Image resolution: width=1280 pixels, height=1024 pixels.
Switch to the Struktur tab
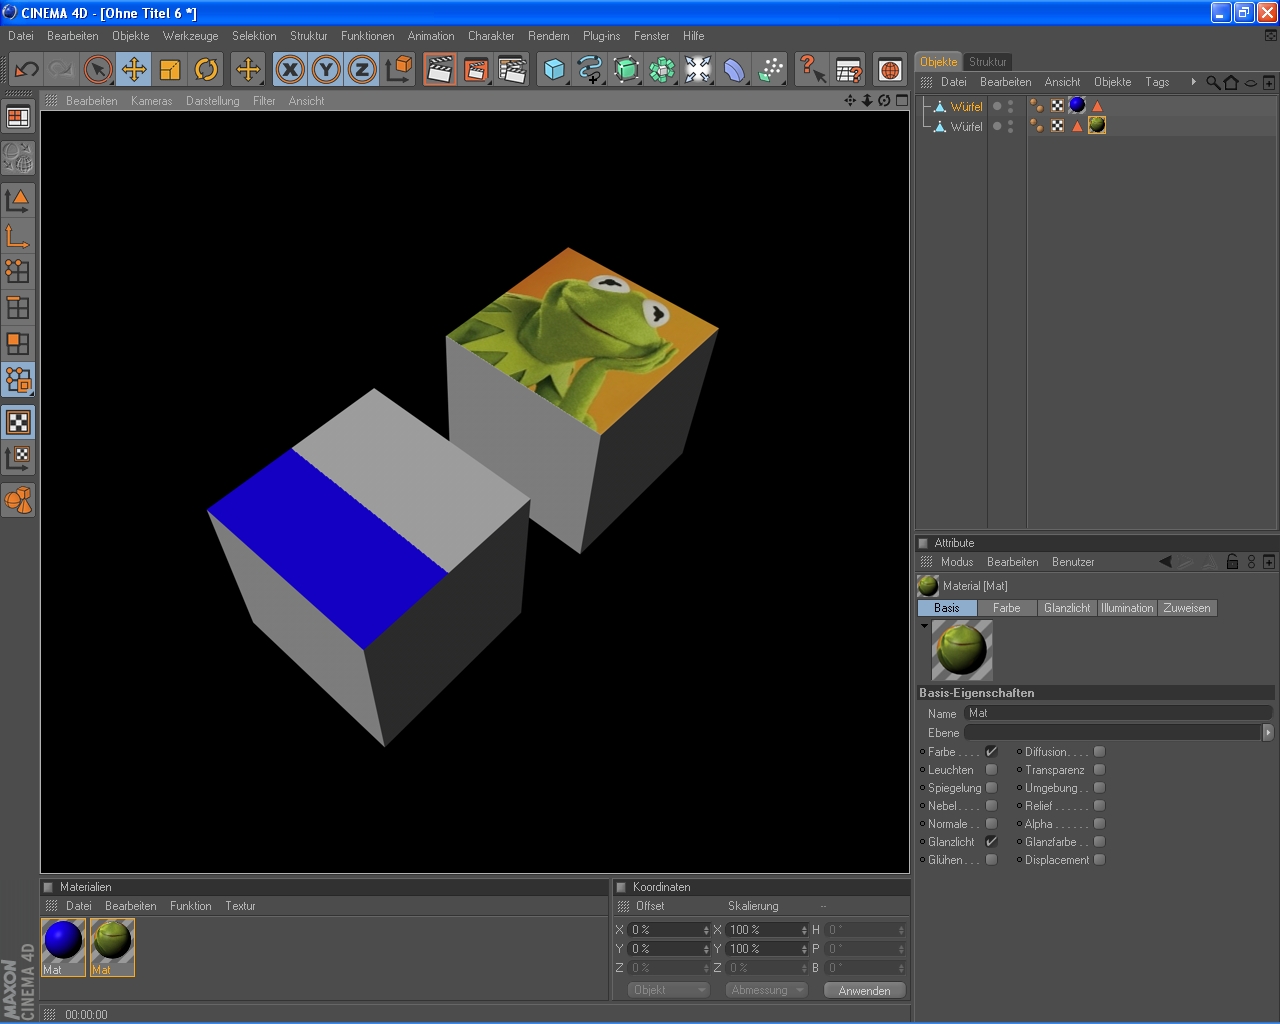click(987, 62)
